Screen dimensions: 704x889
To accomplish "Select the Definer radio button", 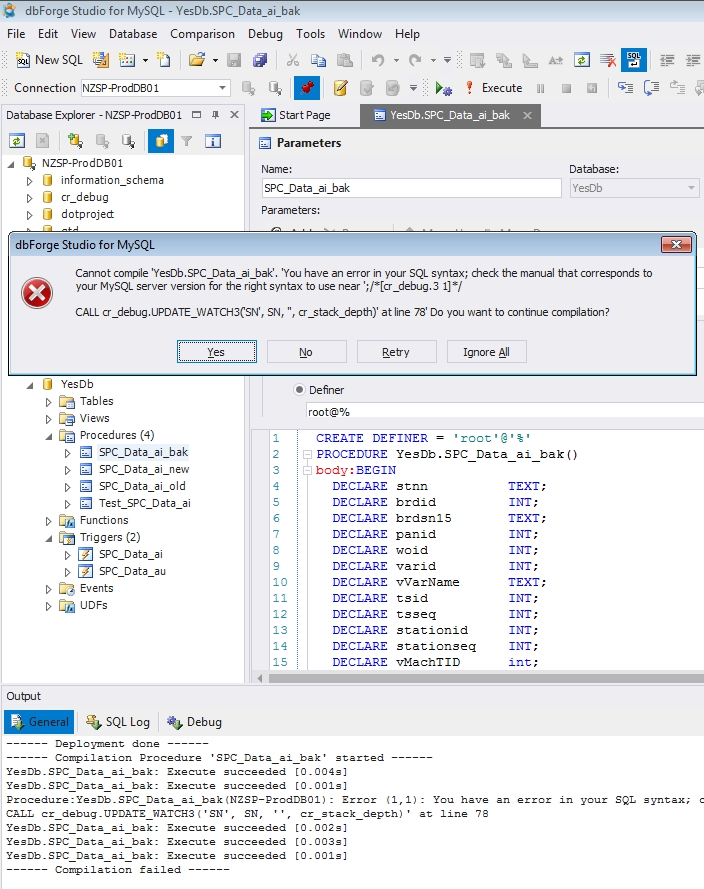I will tap(299, 390).
